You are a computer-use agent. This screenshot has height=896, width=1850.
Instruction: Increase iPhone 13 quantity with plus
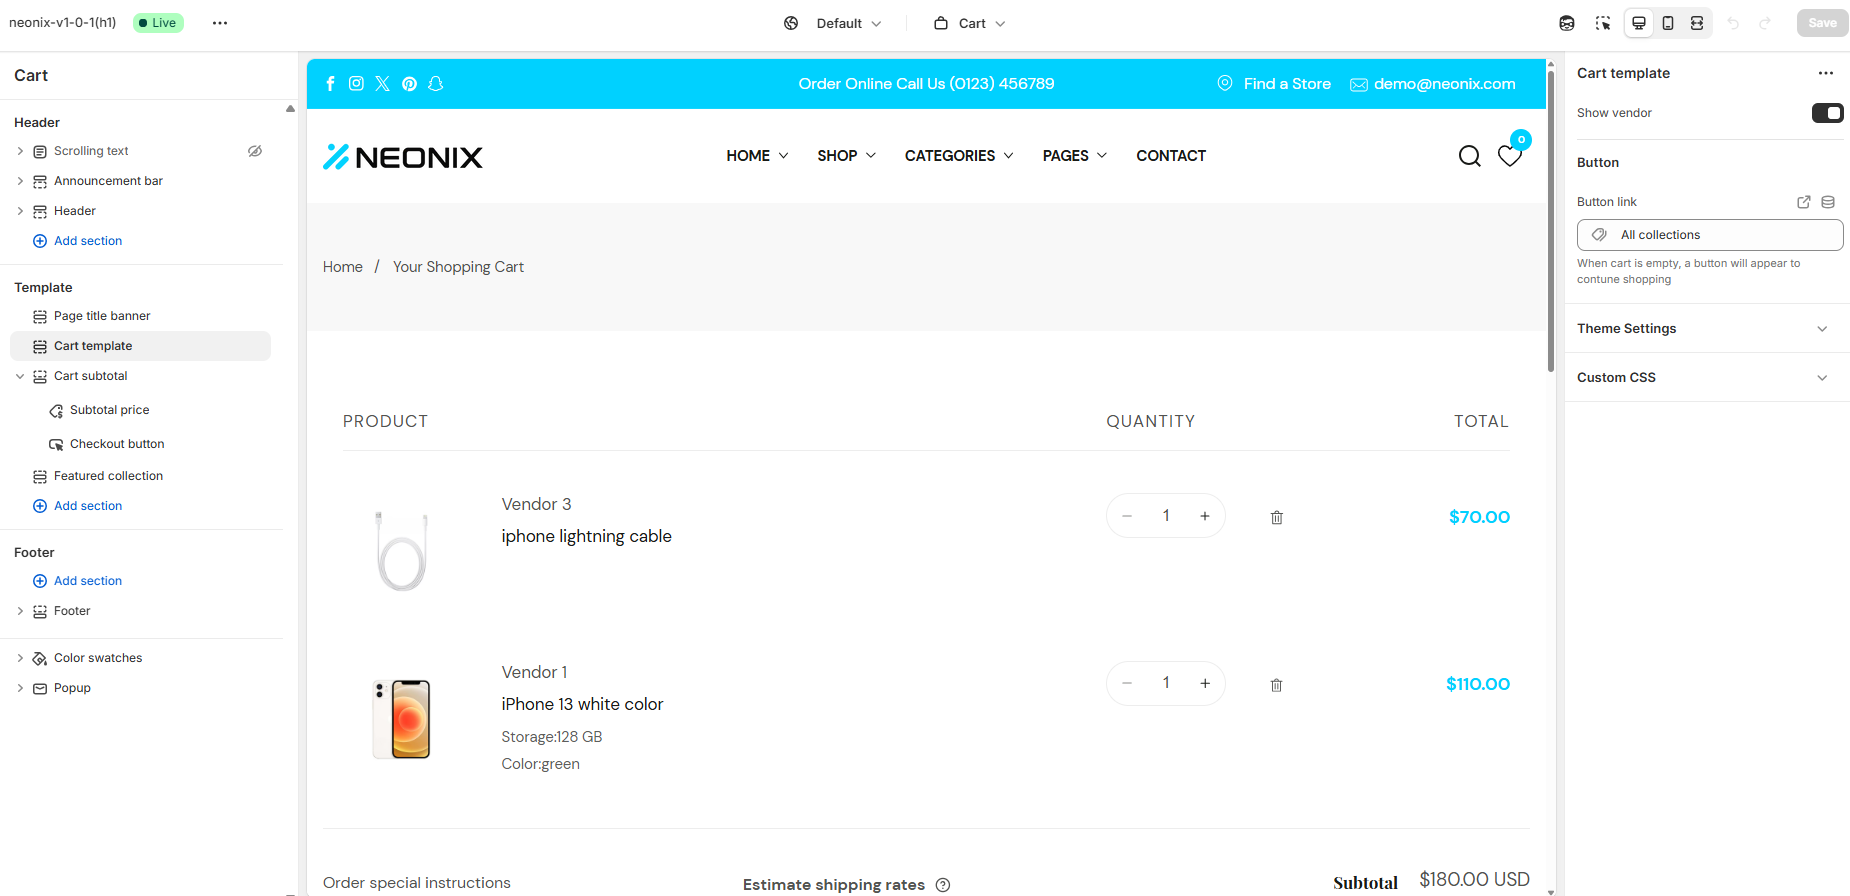tap(1205, 683)
